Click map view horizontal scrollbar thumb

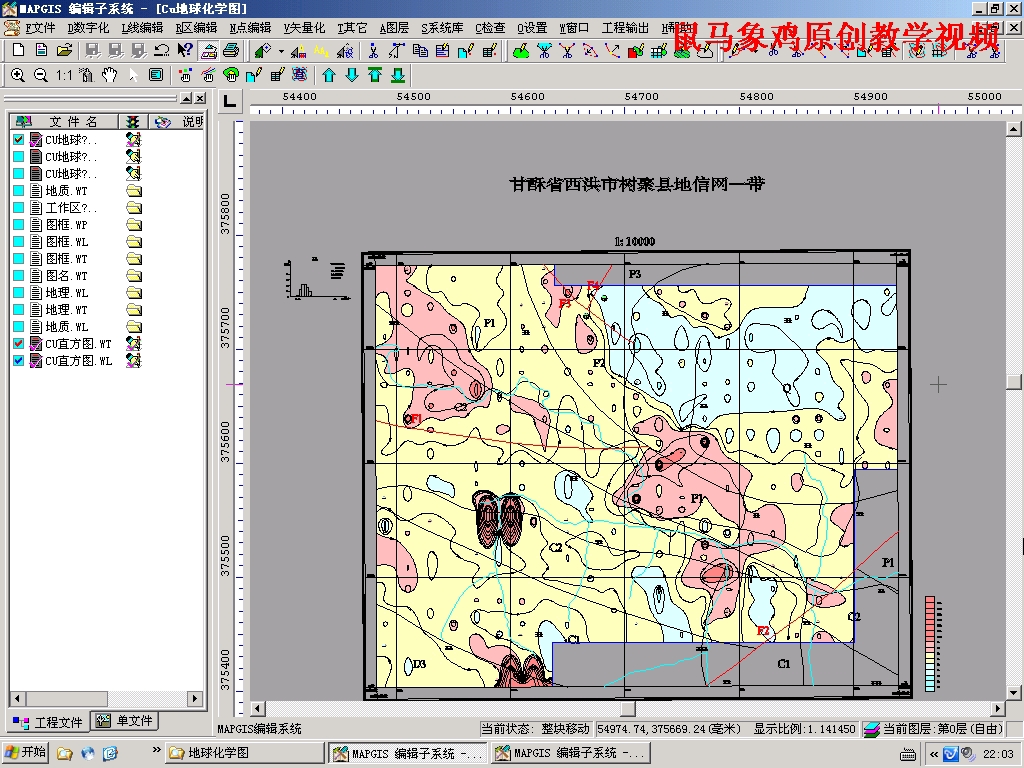(x=628, y=709)
